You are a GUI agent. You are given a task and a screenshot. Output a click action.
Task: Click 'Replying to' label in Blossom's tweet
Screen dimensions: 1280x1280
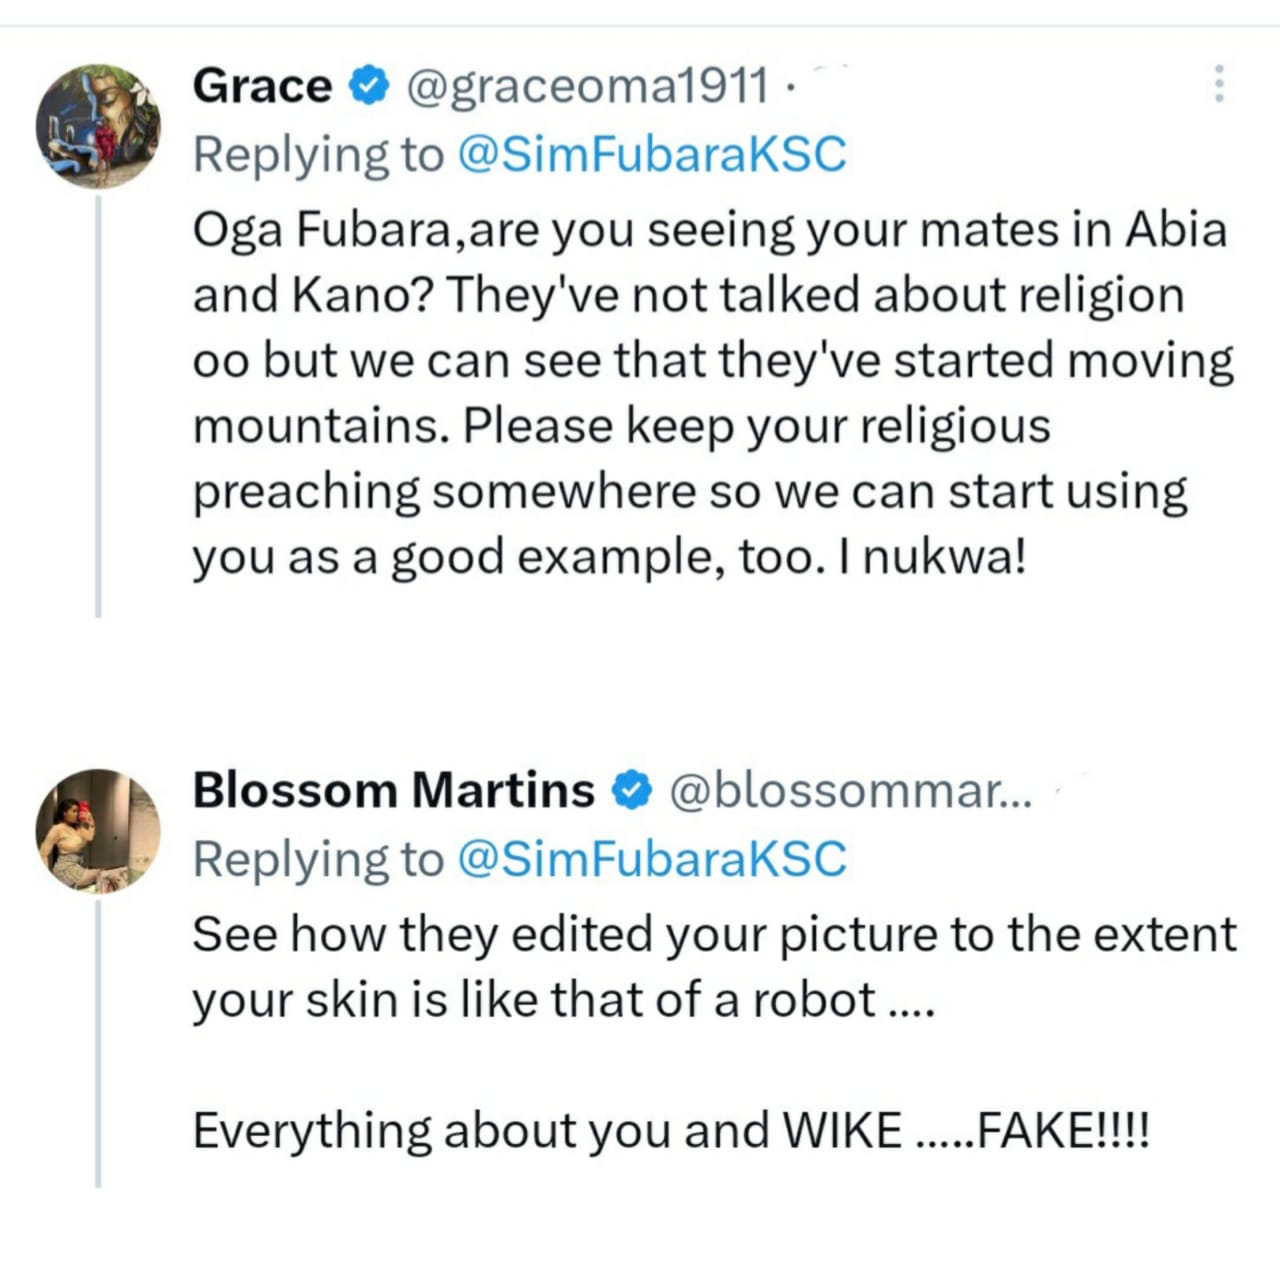(x=317, y=859)
